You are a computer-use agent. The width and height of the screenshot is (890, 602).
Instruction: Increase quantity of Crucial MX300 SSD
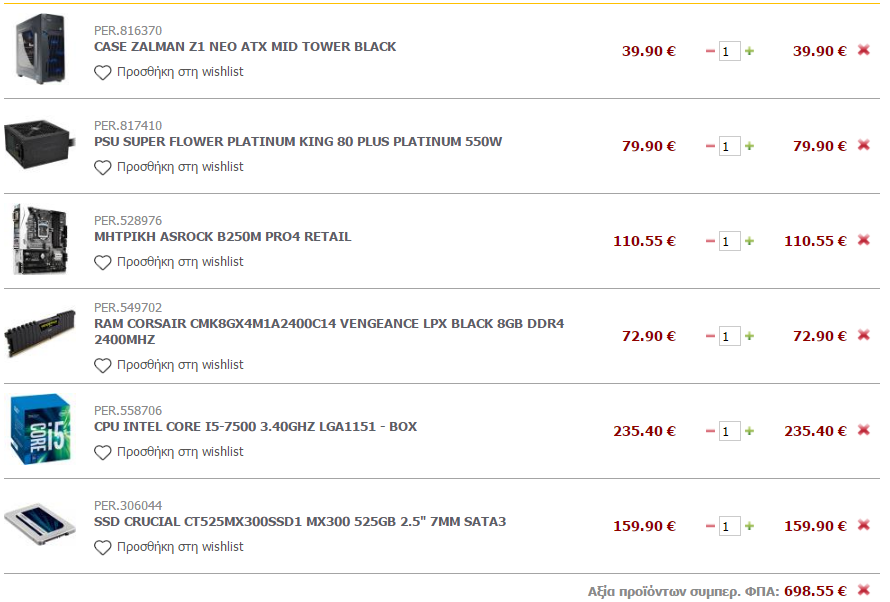click(749, 526)
